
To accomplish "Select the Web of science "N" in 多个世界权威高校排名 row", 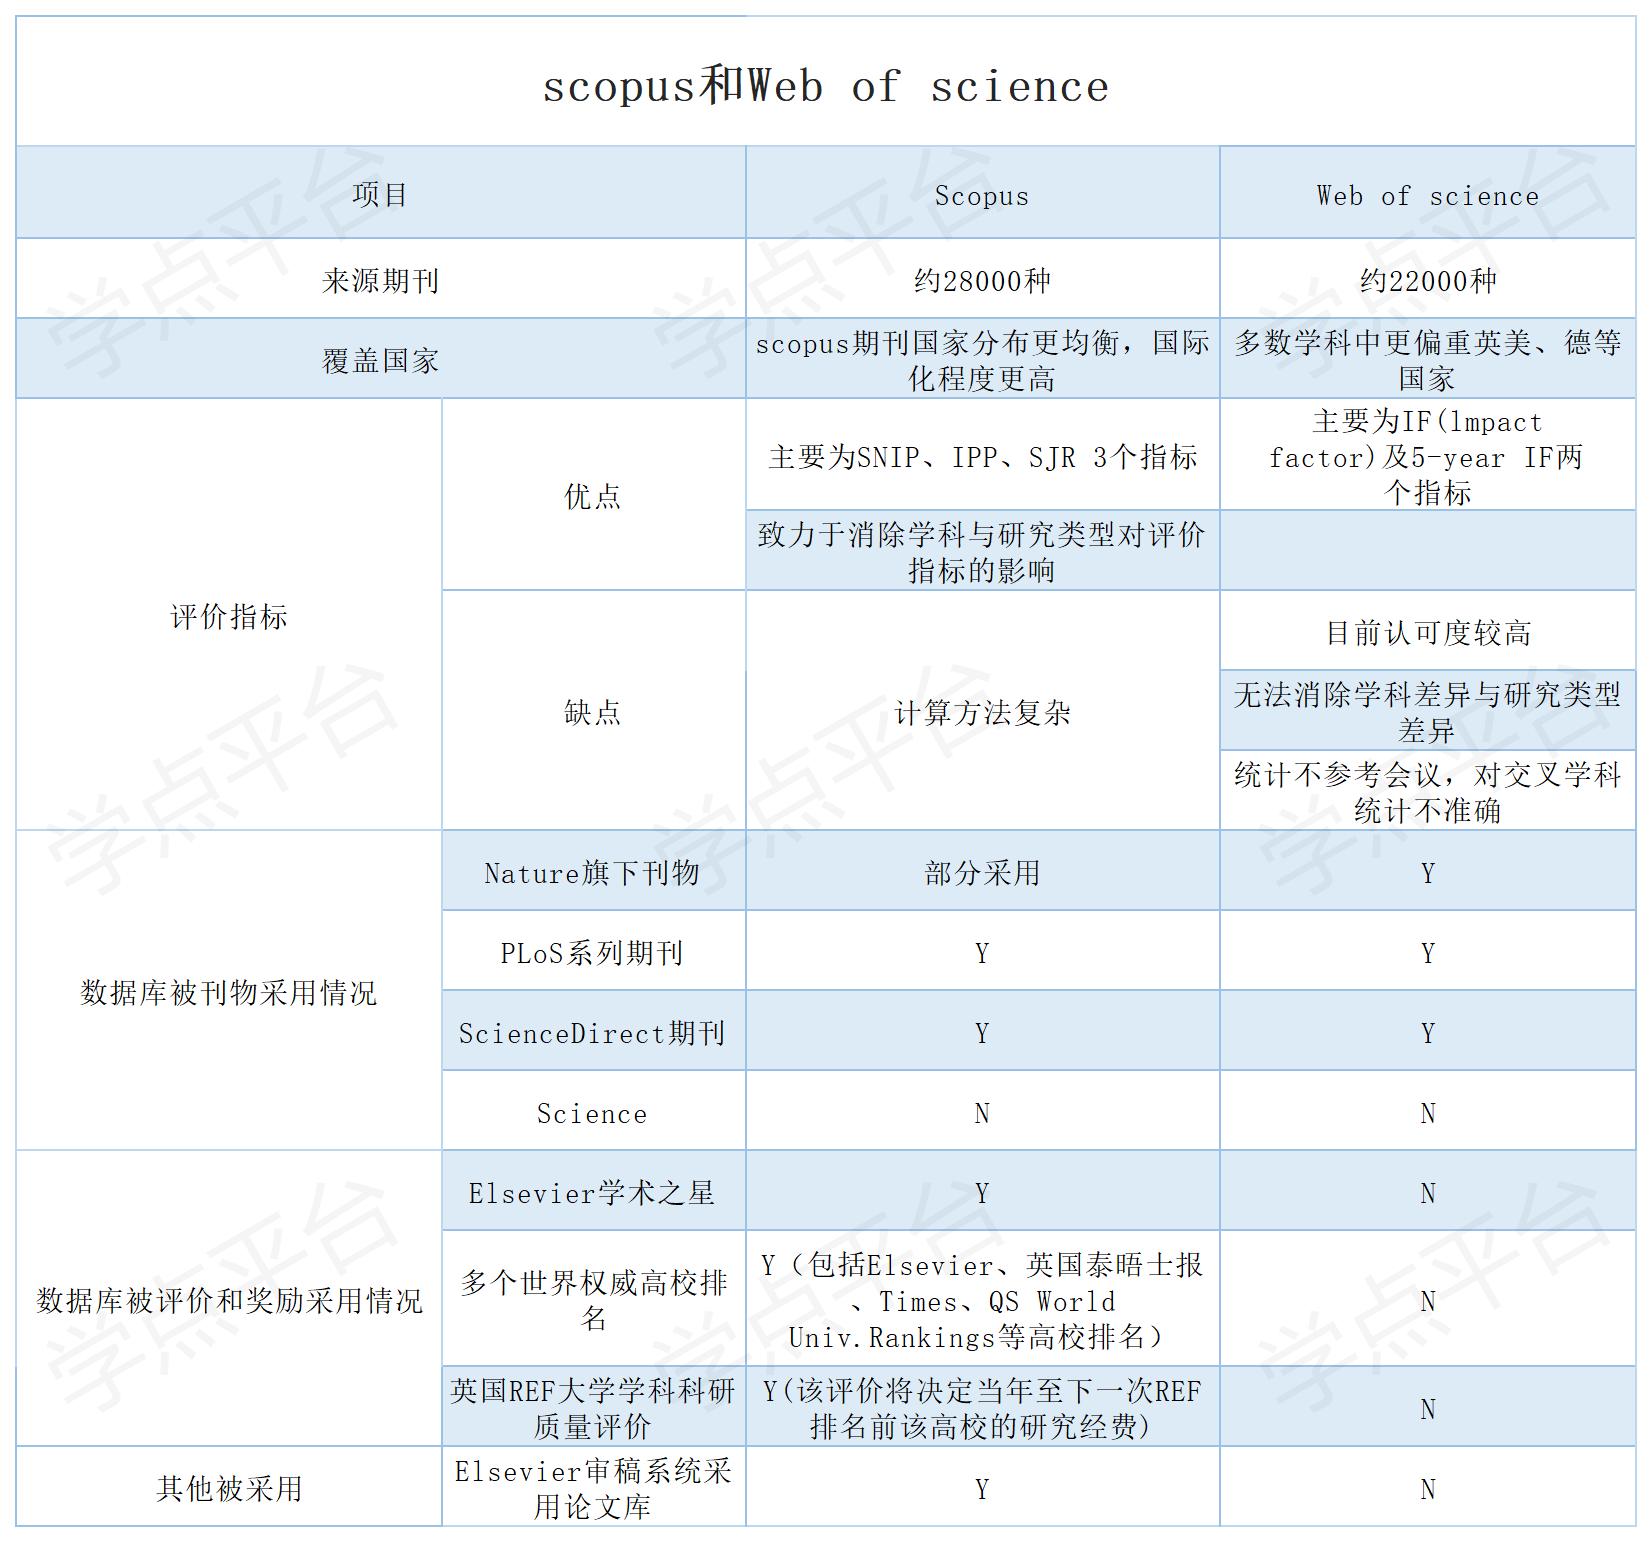I will [1428, 1299].
